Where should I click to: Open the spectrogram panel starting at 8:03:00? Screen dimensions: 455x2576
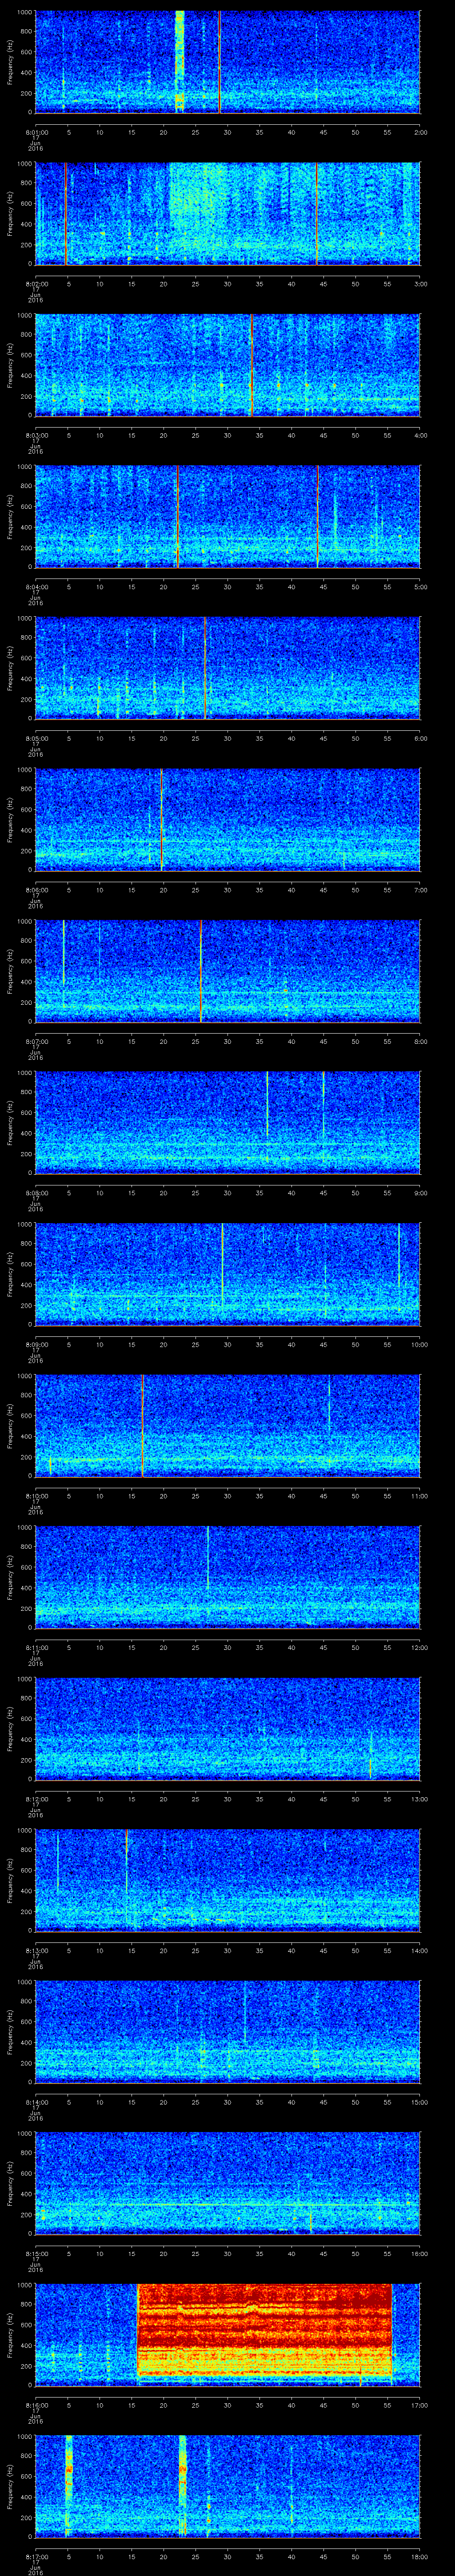pyautogui.click(x=228, y=365)
